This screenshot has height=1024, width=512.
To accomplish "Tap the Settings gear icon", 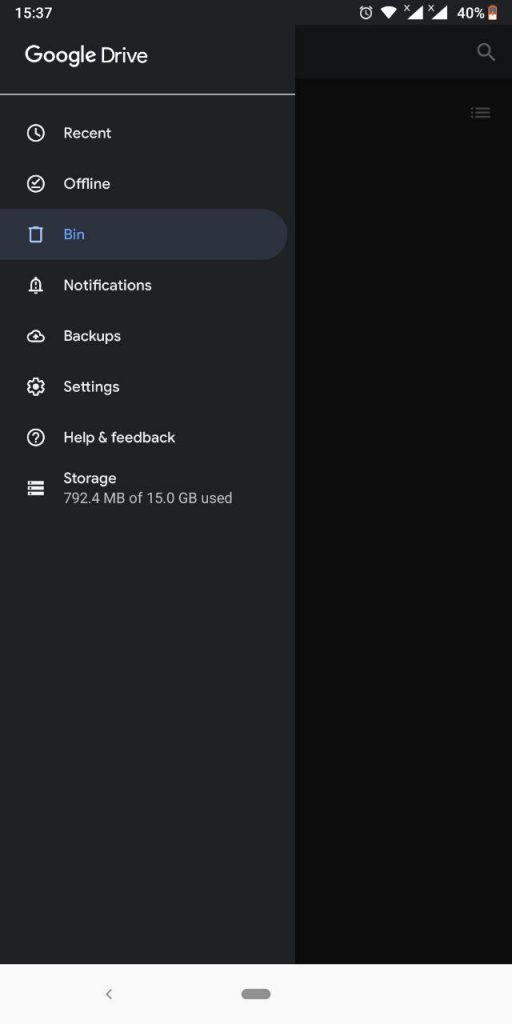I will pos(35,387).
